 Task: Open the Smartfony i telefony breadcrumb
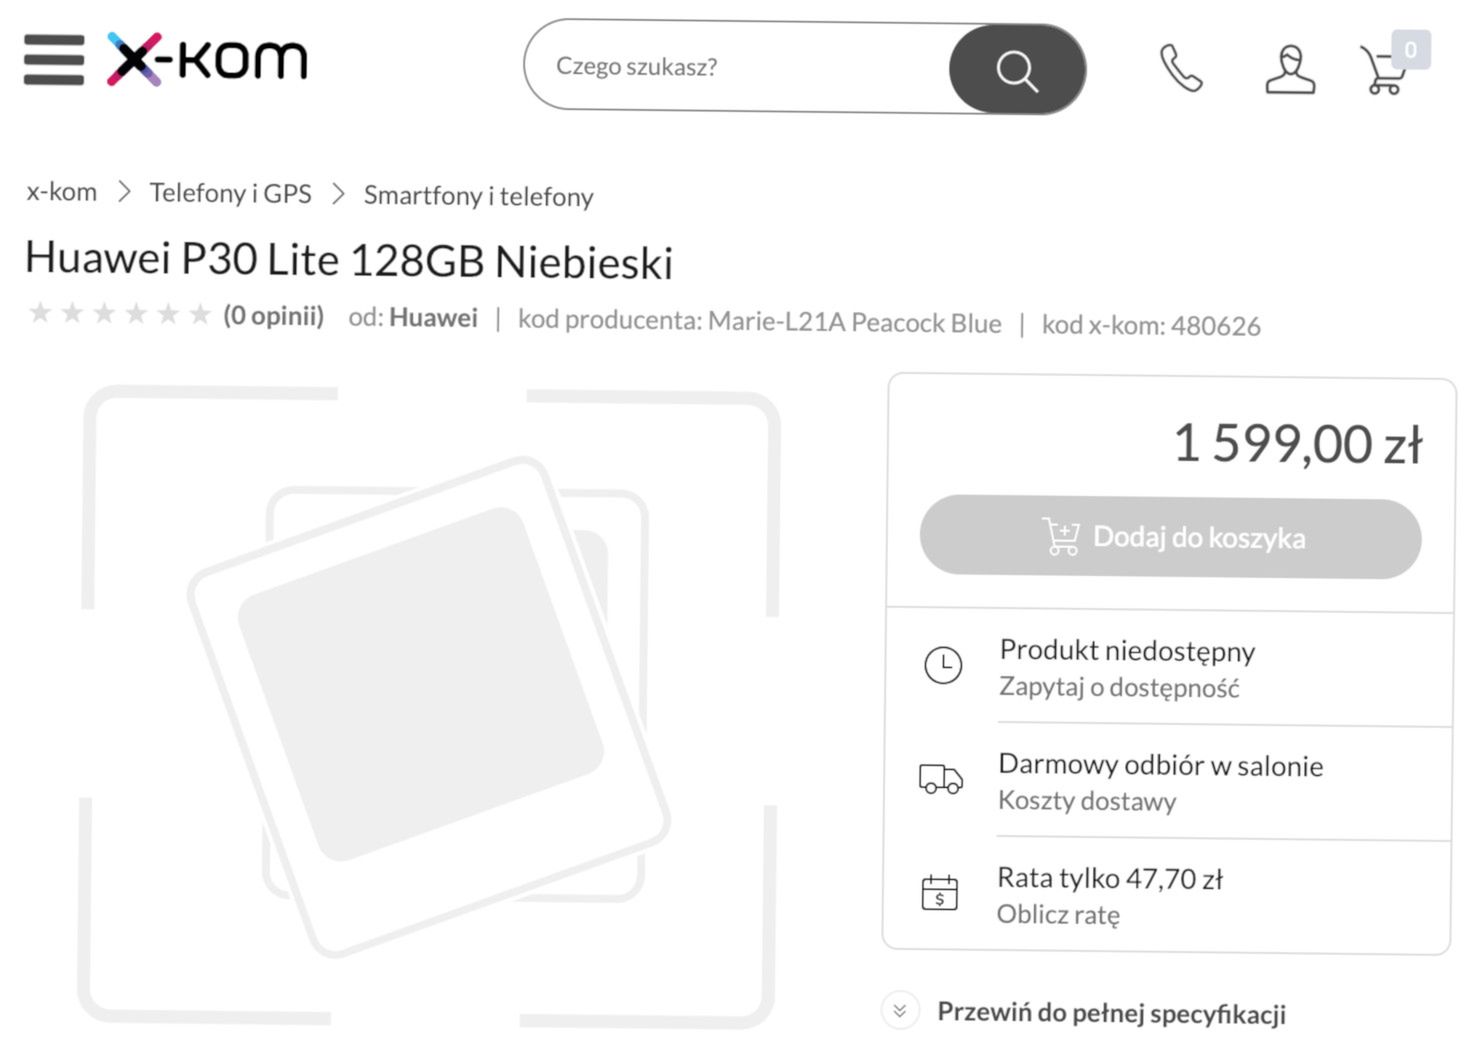pyautogui.click(x=478, y=197)
